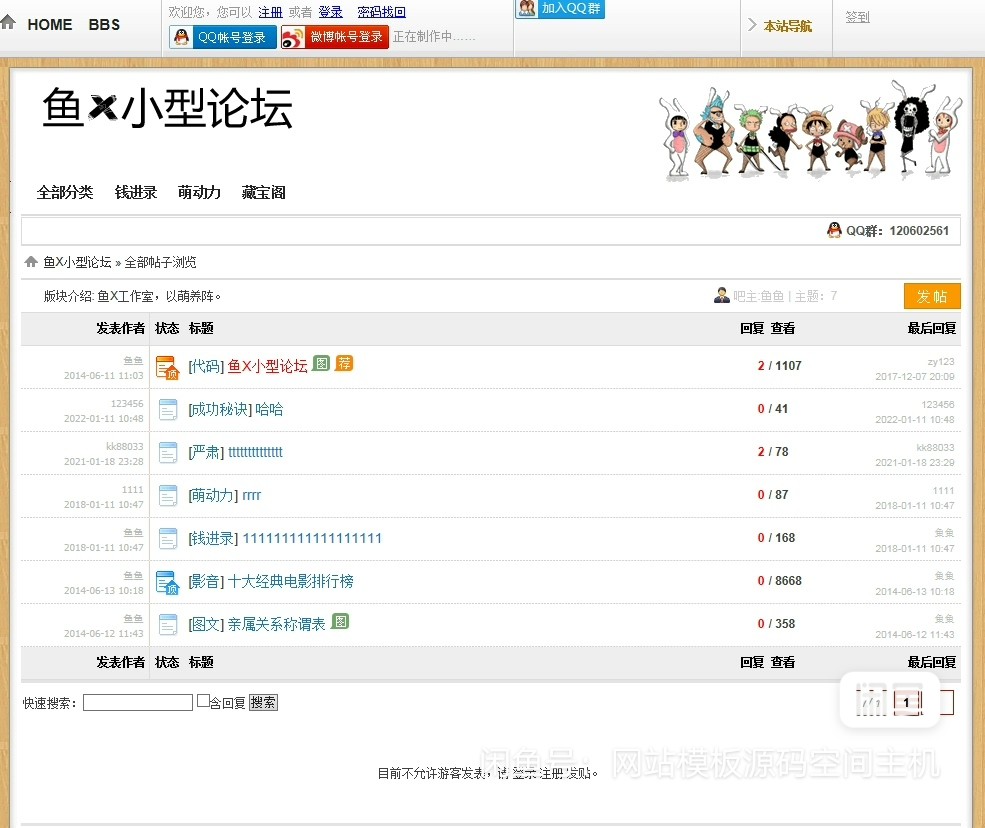
Task: Click the 搜索 search button
Action: pos(263,702)
